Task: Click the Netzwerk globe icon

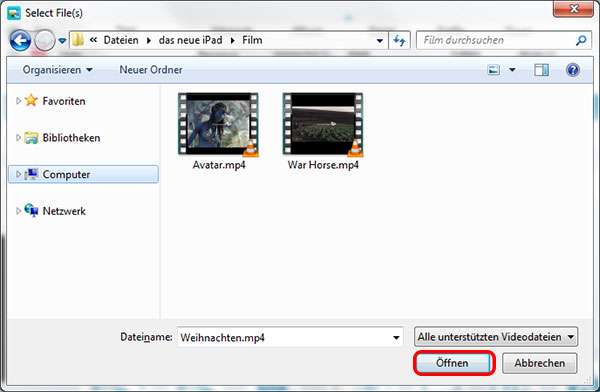Action: [31, 210]
